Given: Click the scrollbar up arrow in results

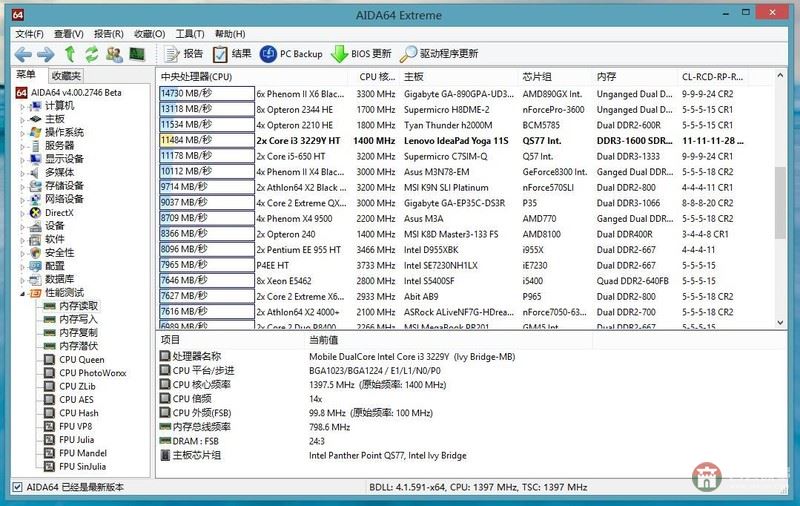Looking at the screenshot, I should [x=780, y=75].
